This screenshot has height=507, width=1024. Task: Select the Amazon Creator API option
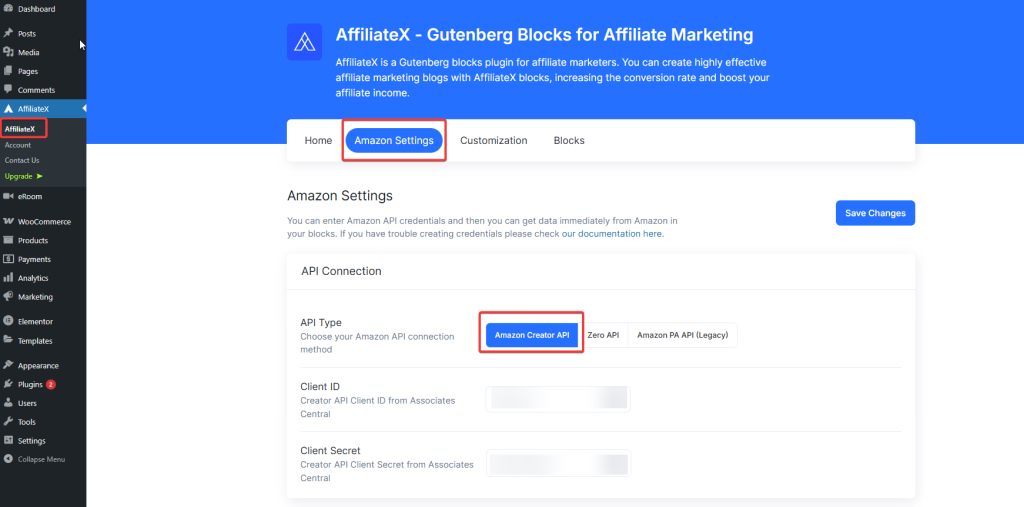[x=532, y=335]
